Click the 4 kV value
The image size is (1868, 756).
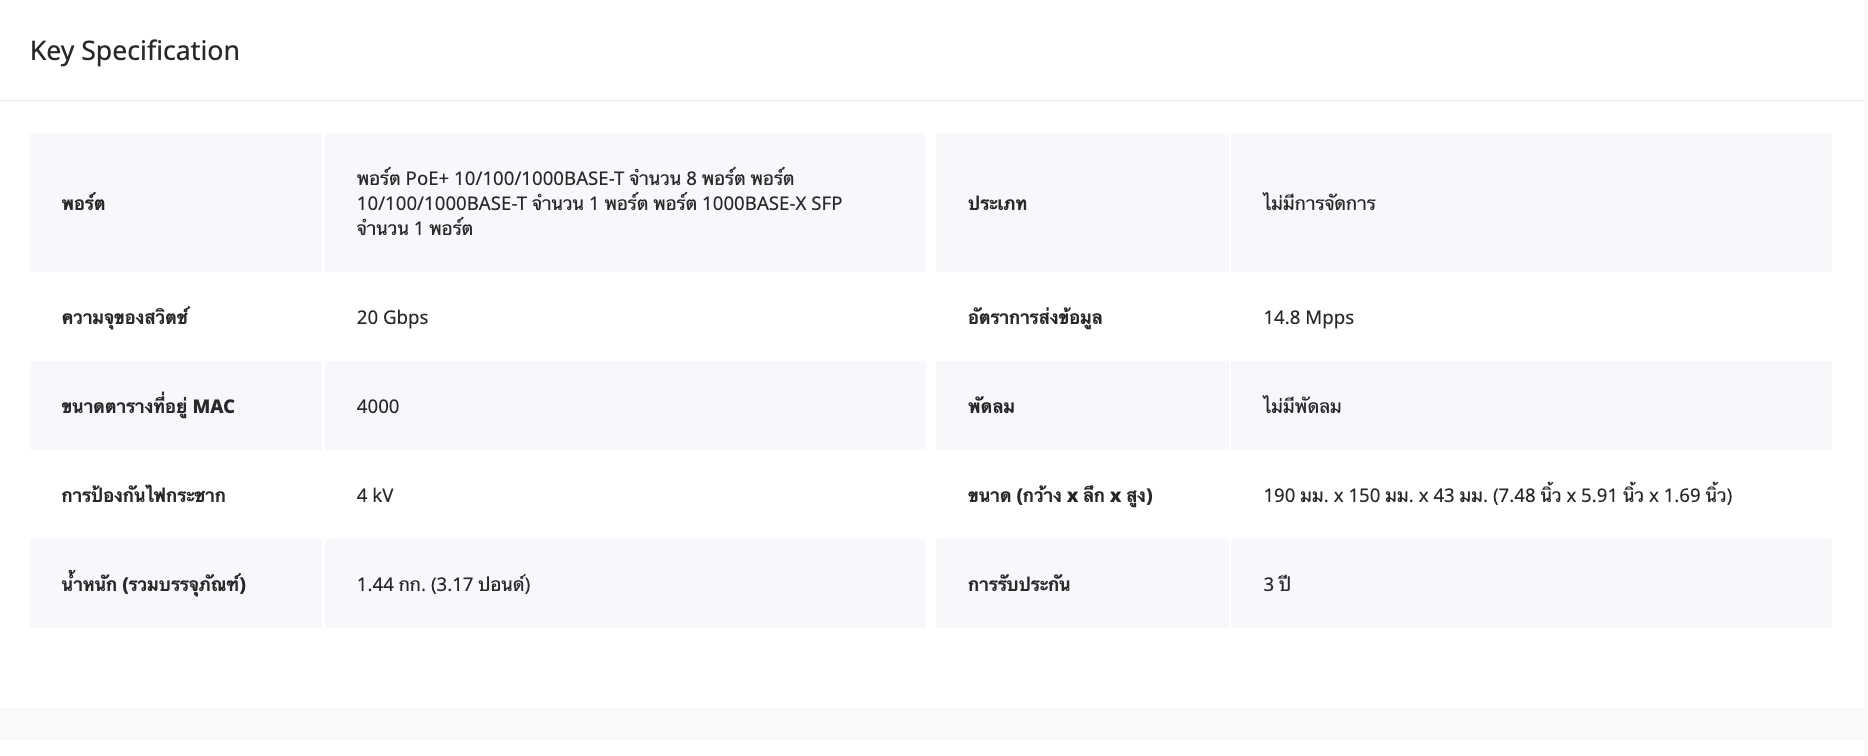(375, 495)
